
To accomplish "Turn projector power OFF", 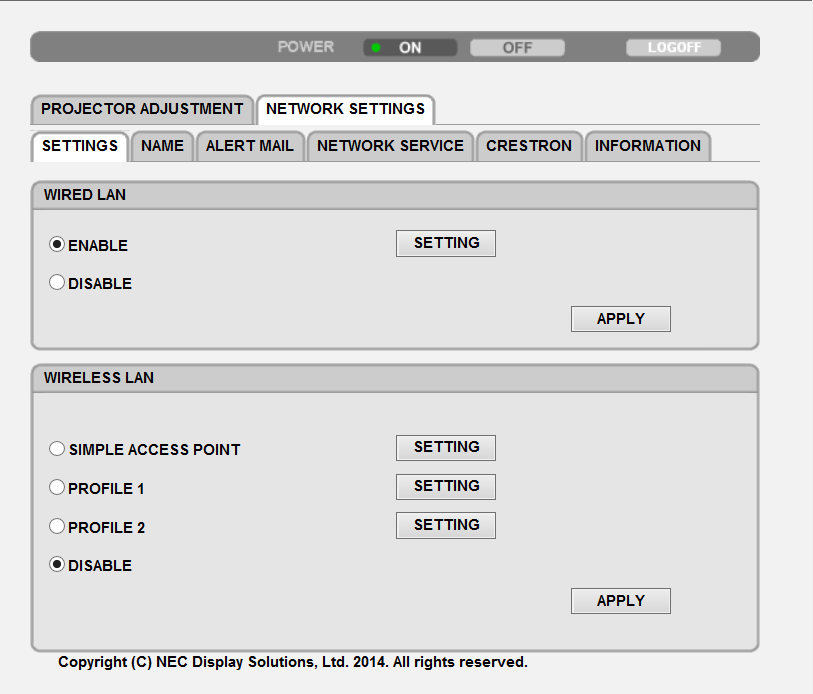I will point(517,48).
